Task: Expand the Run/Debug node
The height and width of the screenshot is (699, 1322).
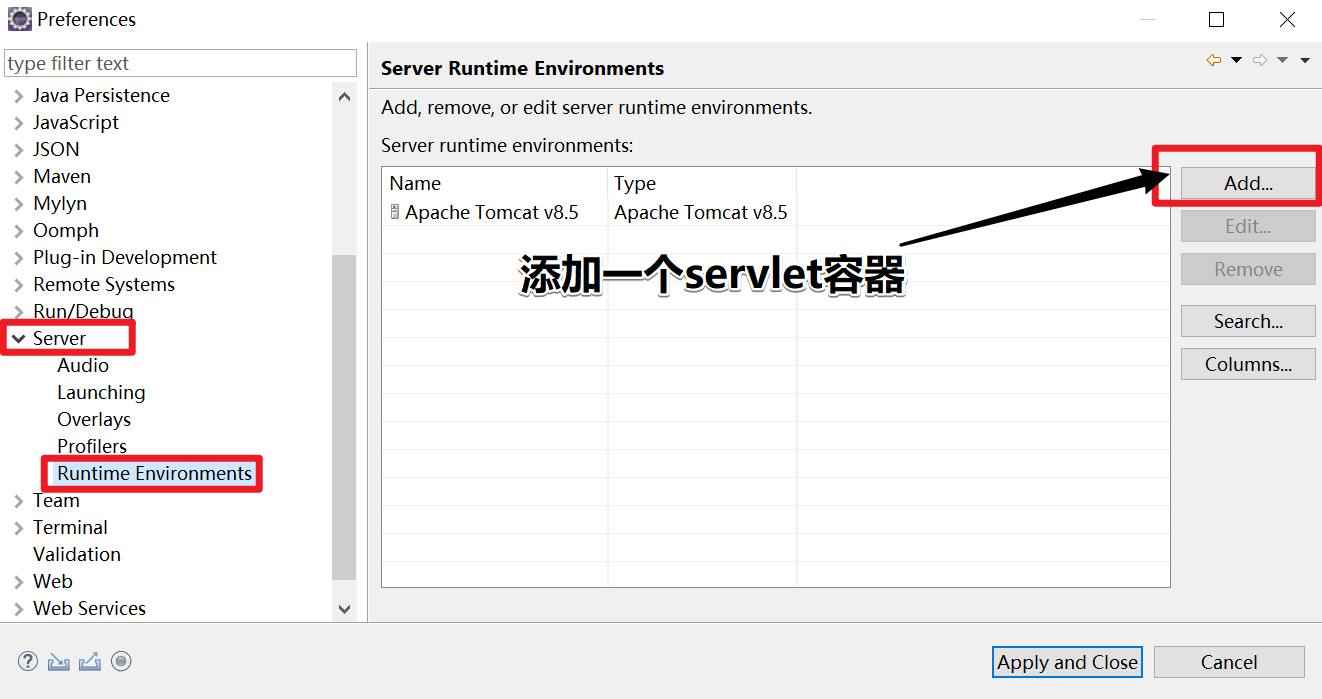Action: click(x=19, y=312)
